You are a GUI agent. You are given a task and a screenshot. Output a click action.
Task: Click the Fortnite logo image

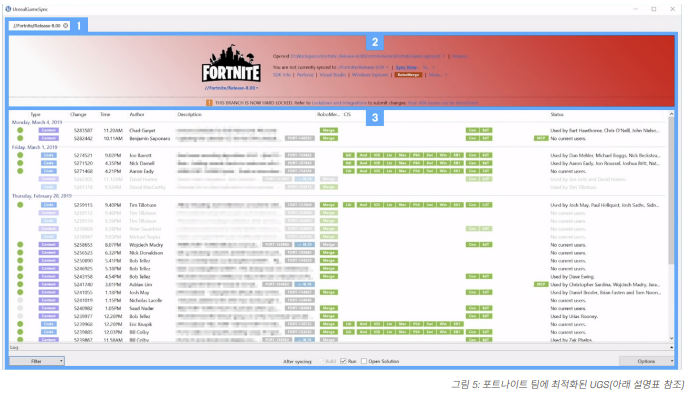click(x=231, y=63)
